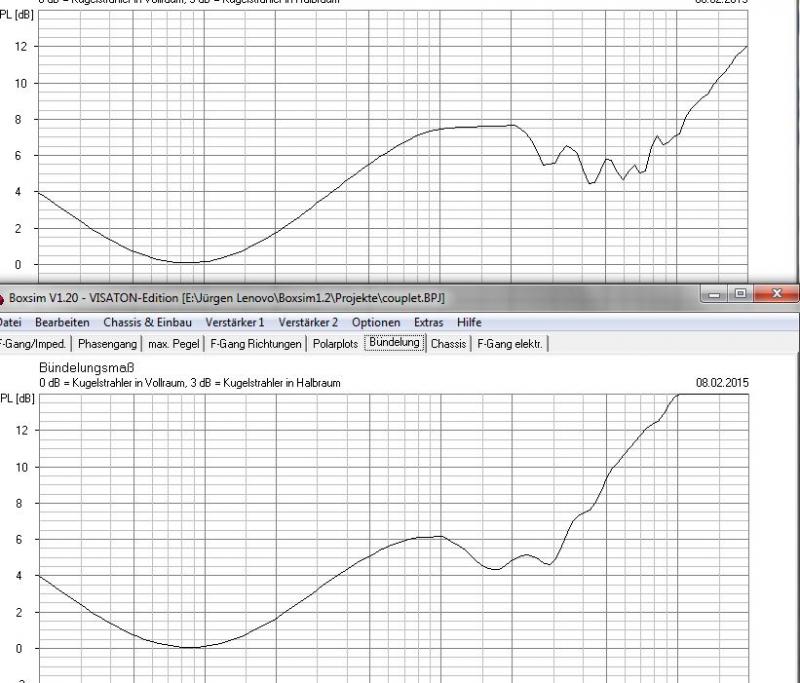Click the Boxsim V1.20 window title text
The height and width of the screenshot is (683, 800).
[x=227, y=298]
